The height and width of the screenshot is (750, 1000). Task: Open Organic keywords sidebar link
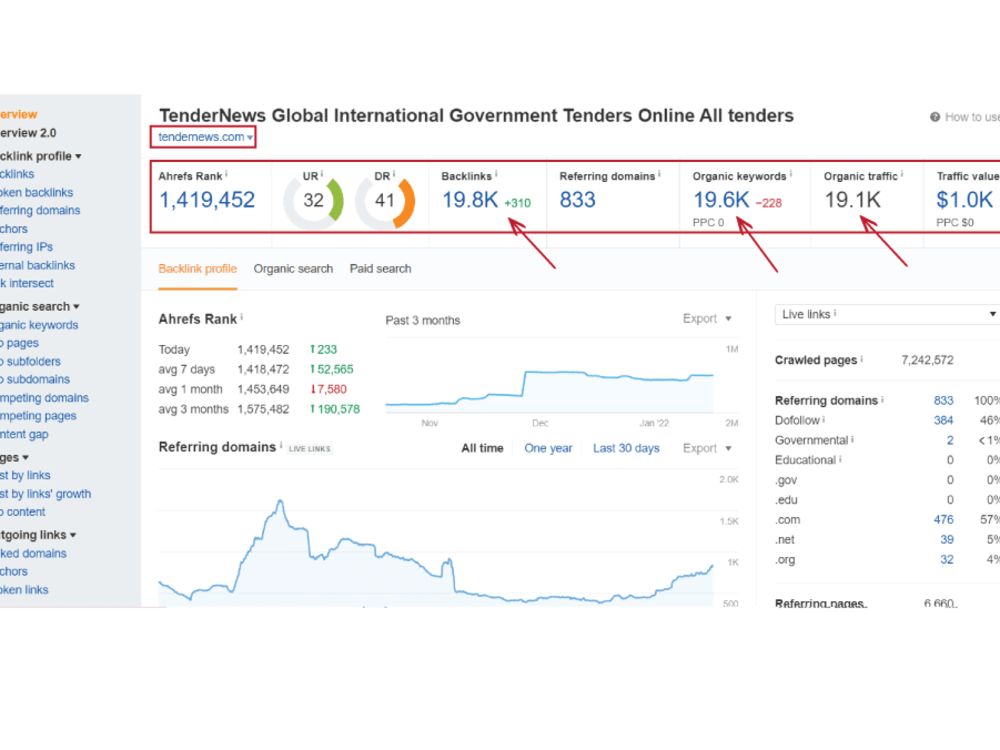click(x=39, y=325)
